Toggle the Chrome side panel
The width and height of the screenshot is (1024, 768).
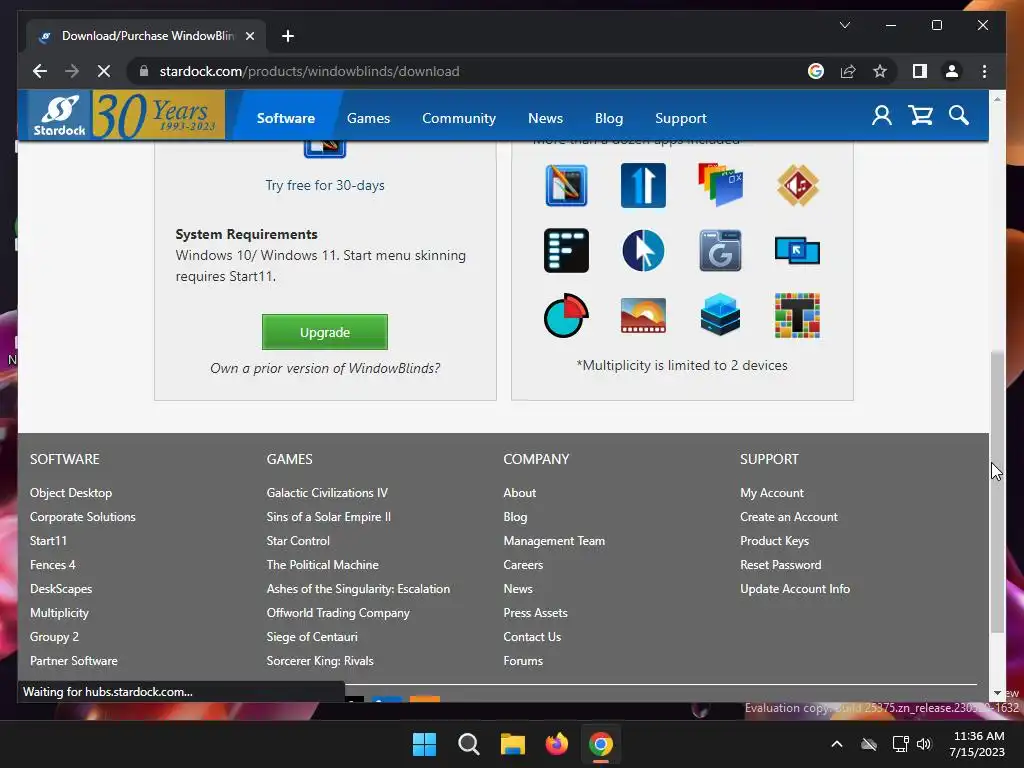(x=920, y=71)
